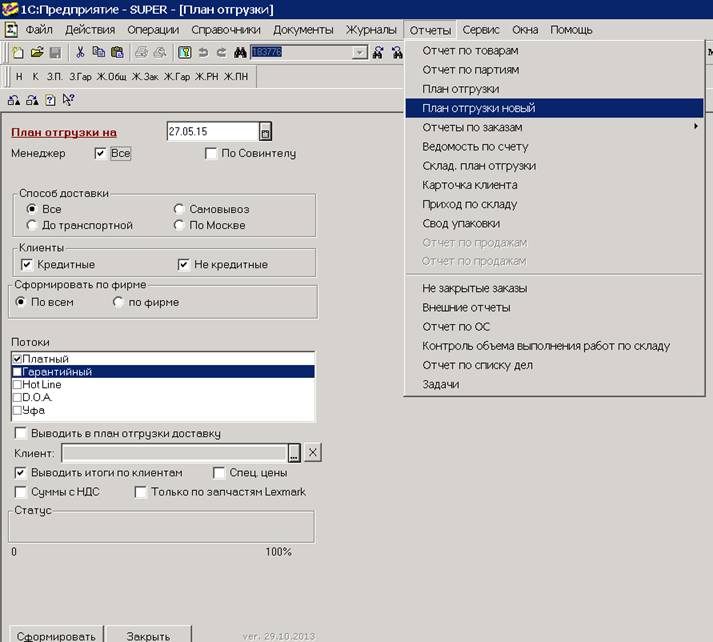Enable the По Совинтелу checkbox
The image size is (713, 642).
coord(211,154)
